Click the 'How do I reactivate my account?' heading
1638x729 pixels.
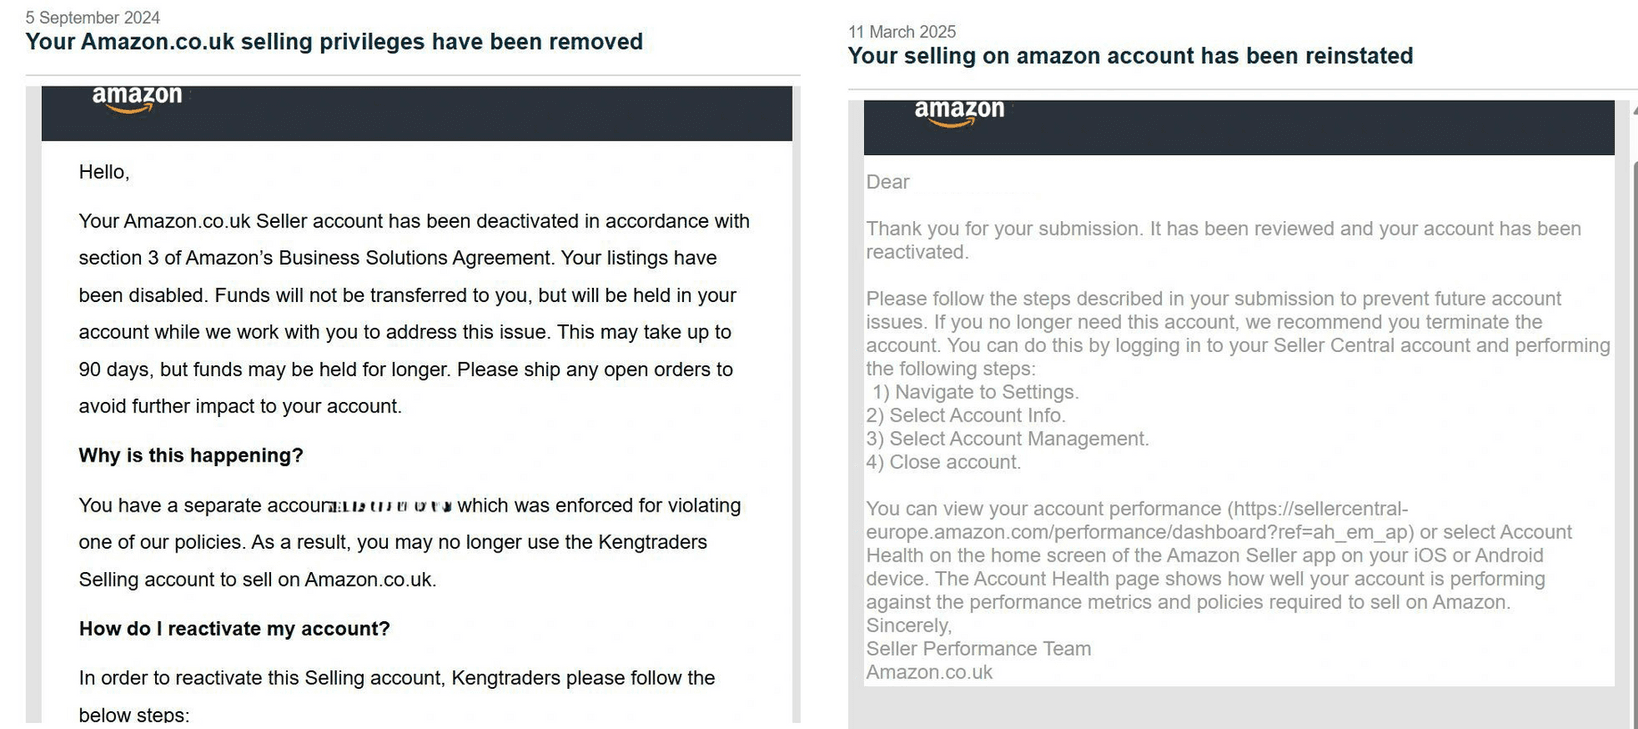click(234, 629)
